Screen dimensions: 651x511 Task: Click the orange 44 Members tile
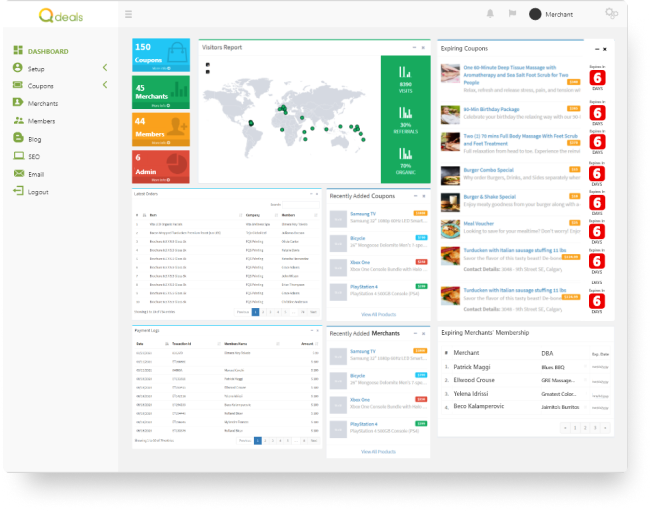click(x=161, y=129)
